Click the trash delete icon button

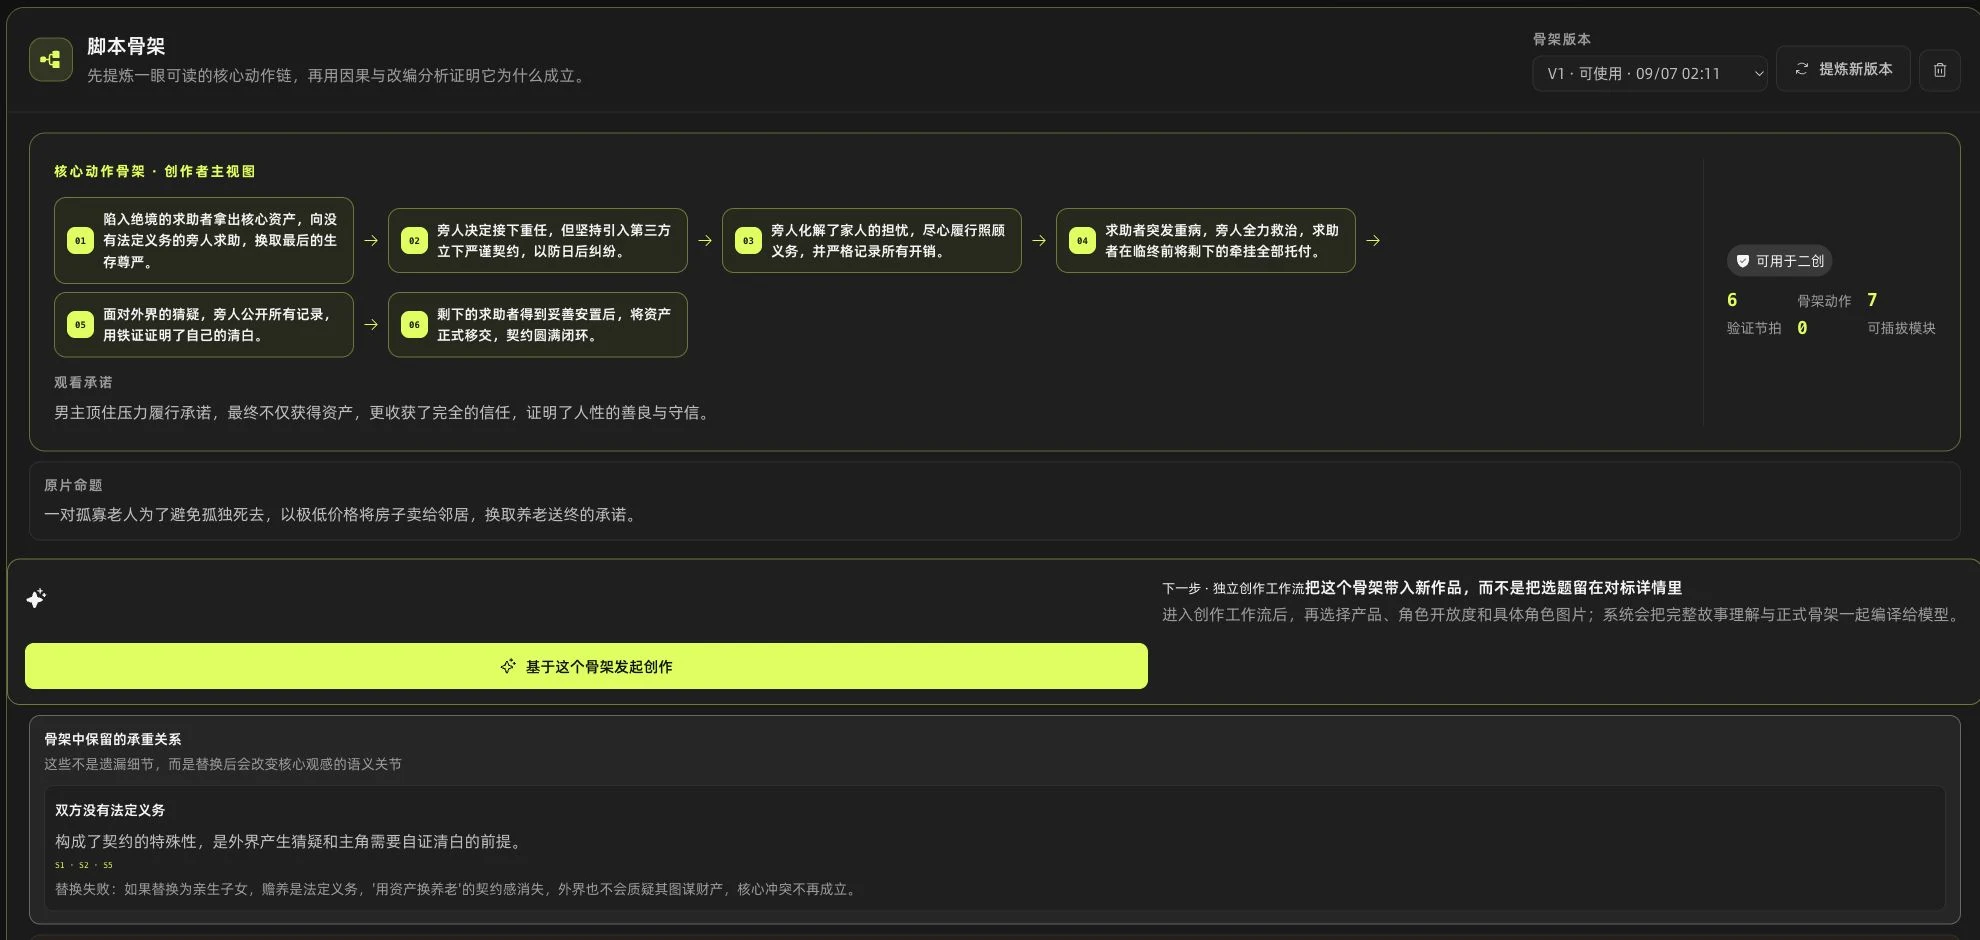1939,70
